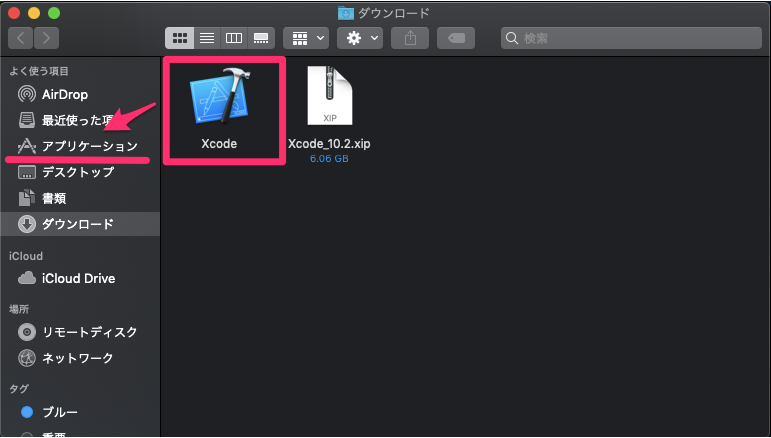Click the 書類 documents icon
This screenshot has height=438, width=771.
(27, 198)
